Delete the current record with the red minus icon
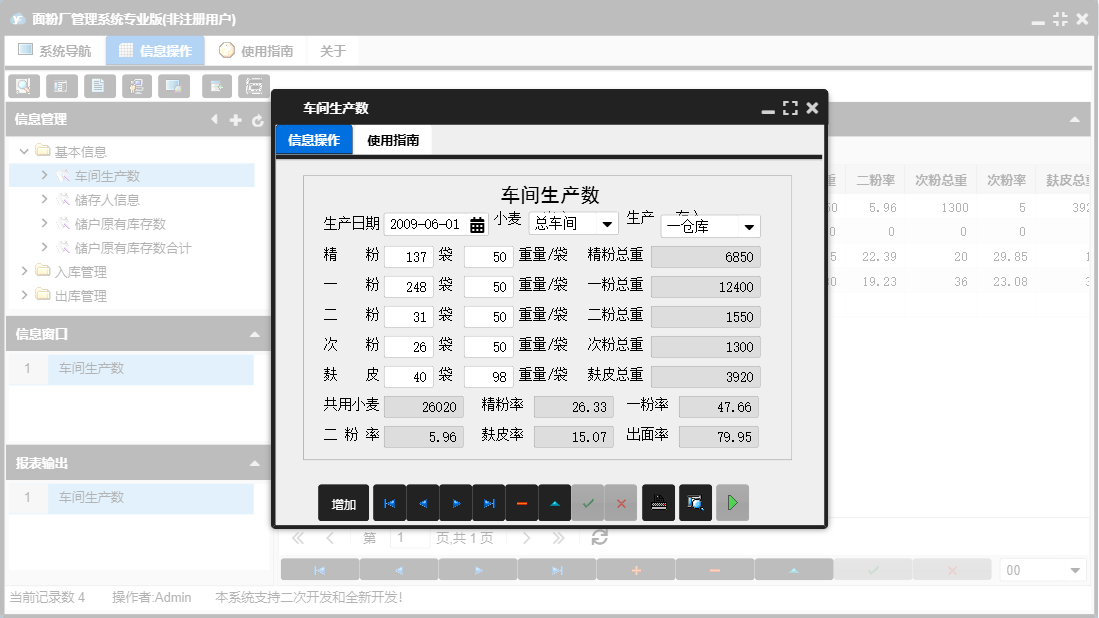The height and width of the screenshot is (618, 1099). pyautogui.click(x=521, y=503)
